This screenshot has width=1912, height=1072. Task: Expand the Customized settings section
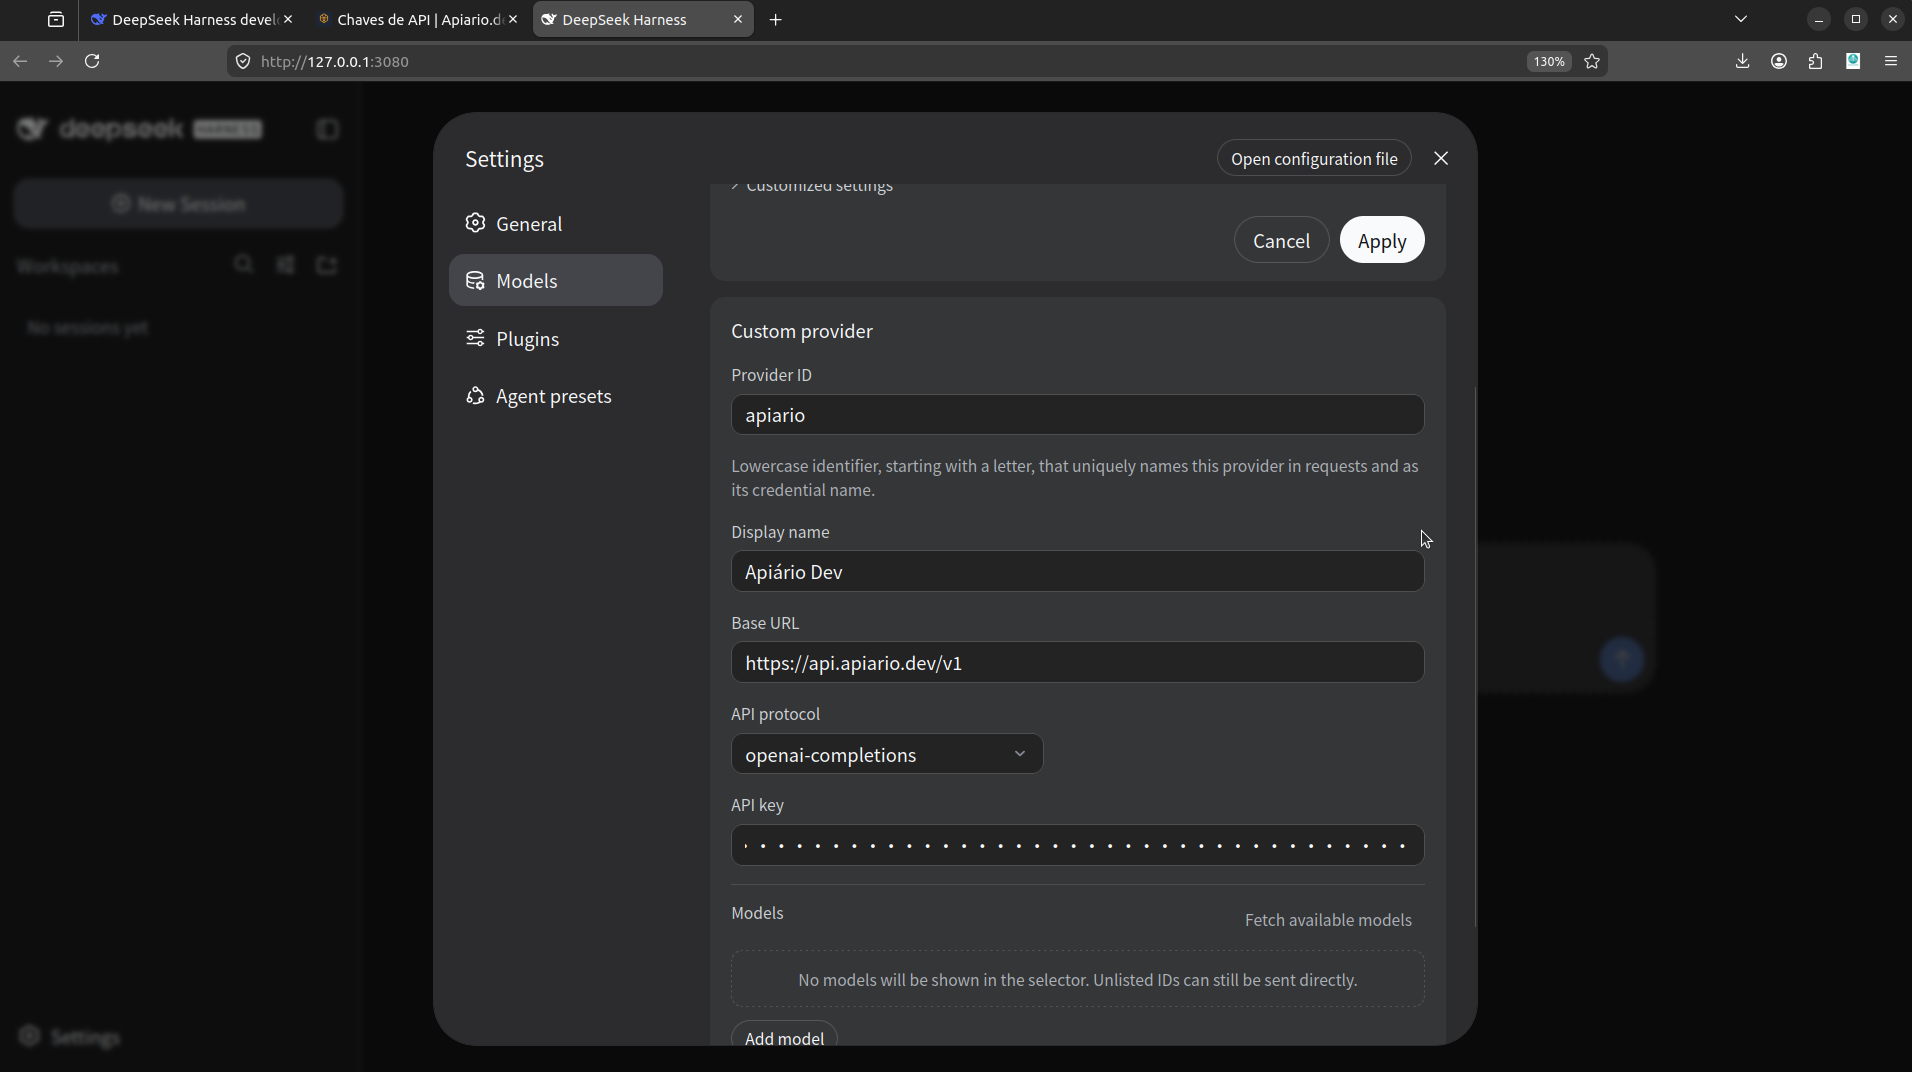(x=812, y=187)
